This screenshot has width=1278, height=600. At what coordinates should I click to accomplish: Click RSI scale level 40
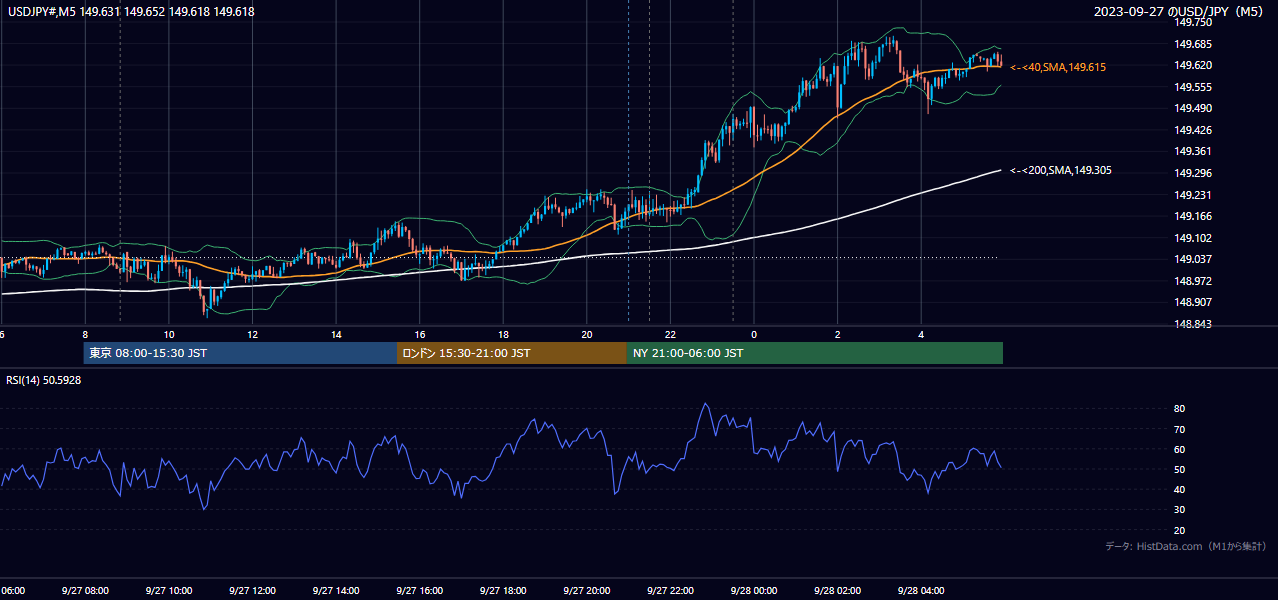click(x=1179, y=489)
